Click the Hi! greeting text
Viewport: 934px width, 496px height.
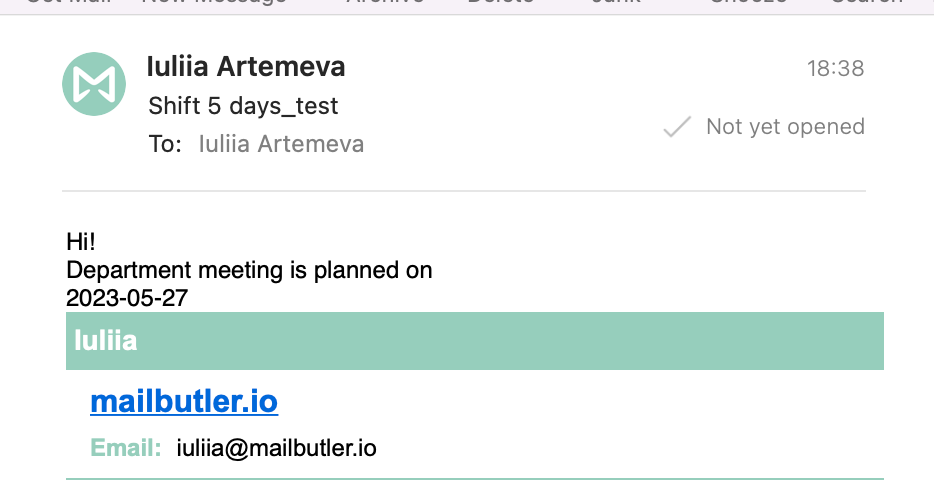pos(81,242)
